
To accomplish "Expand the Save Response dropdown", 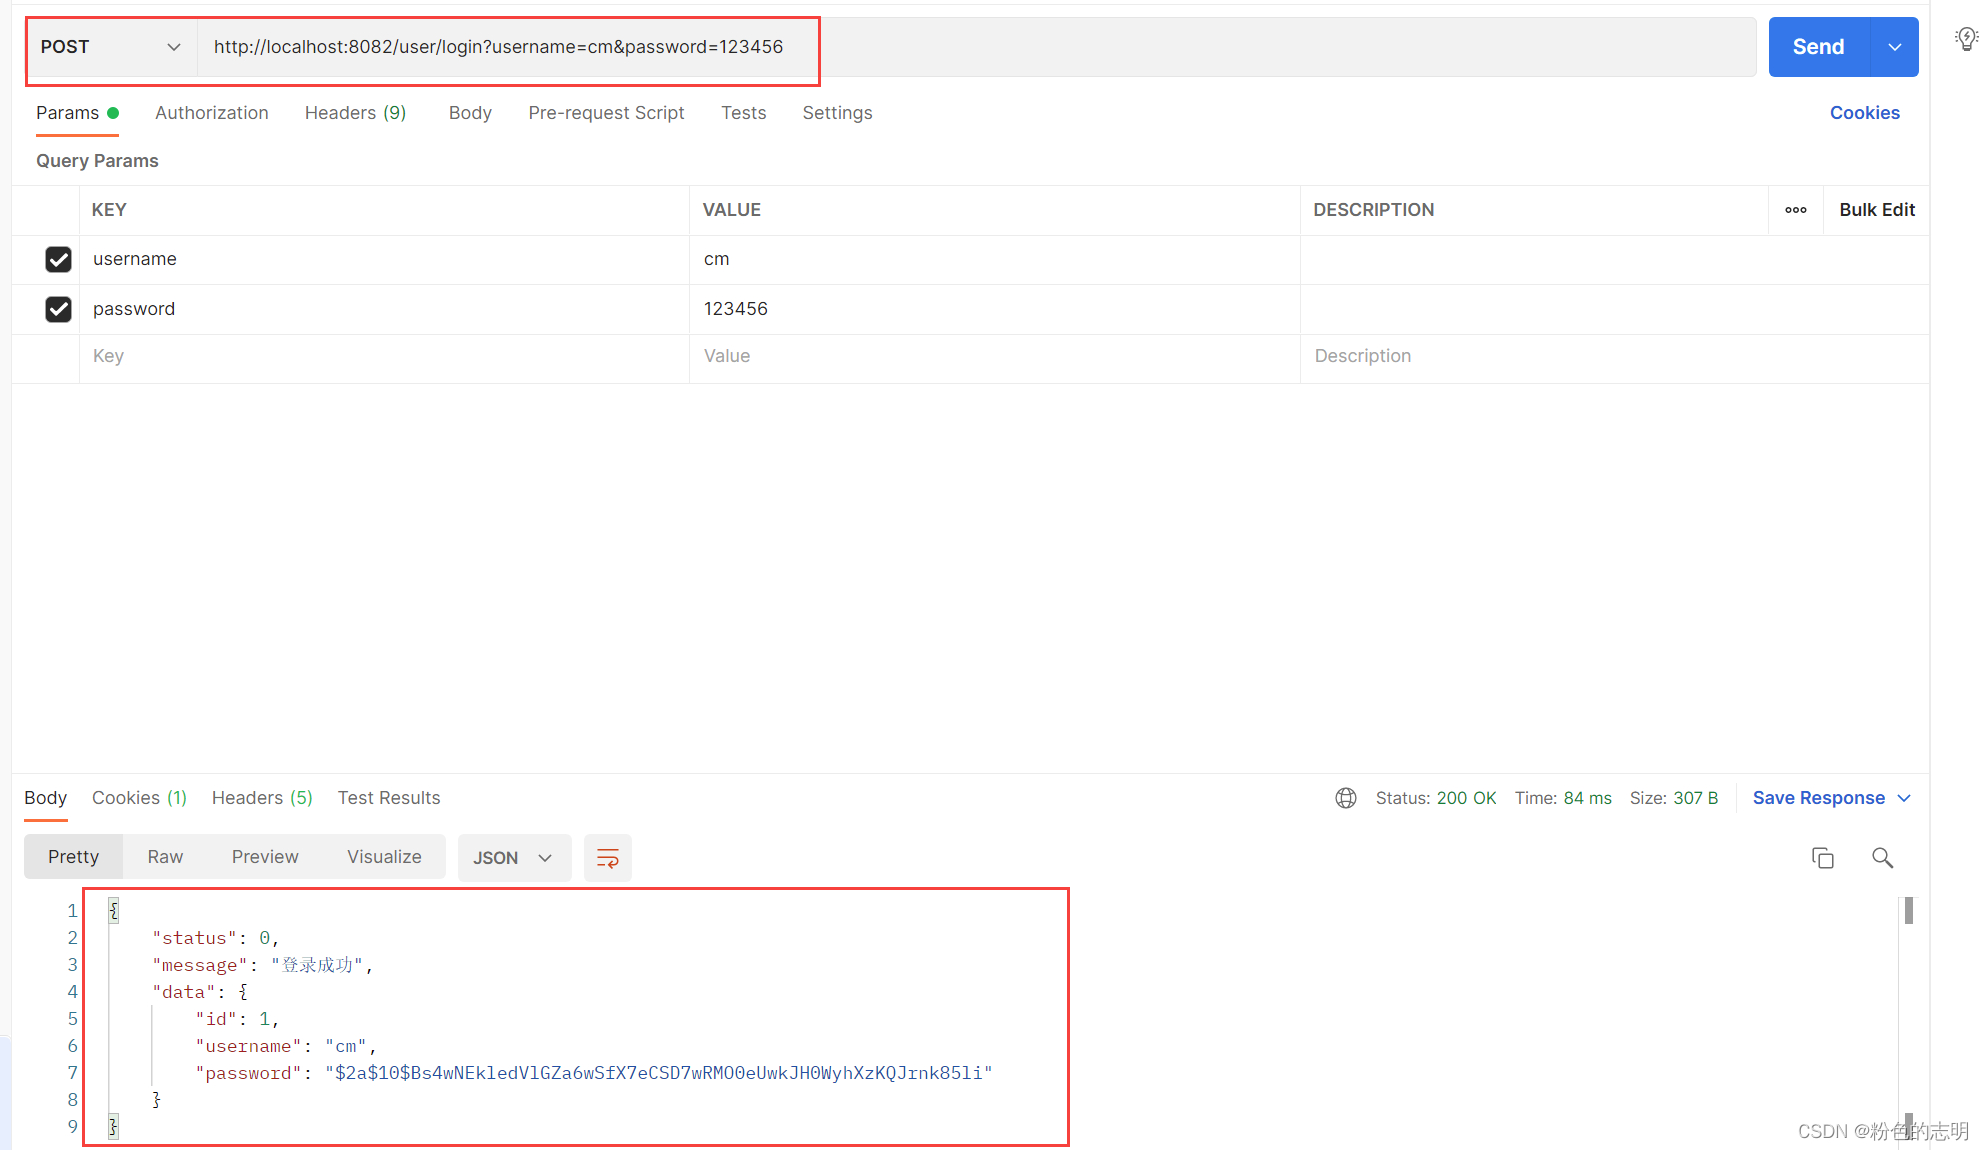I will click(1904, 798).
